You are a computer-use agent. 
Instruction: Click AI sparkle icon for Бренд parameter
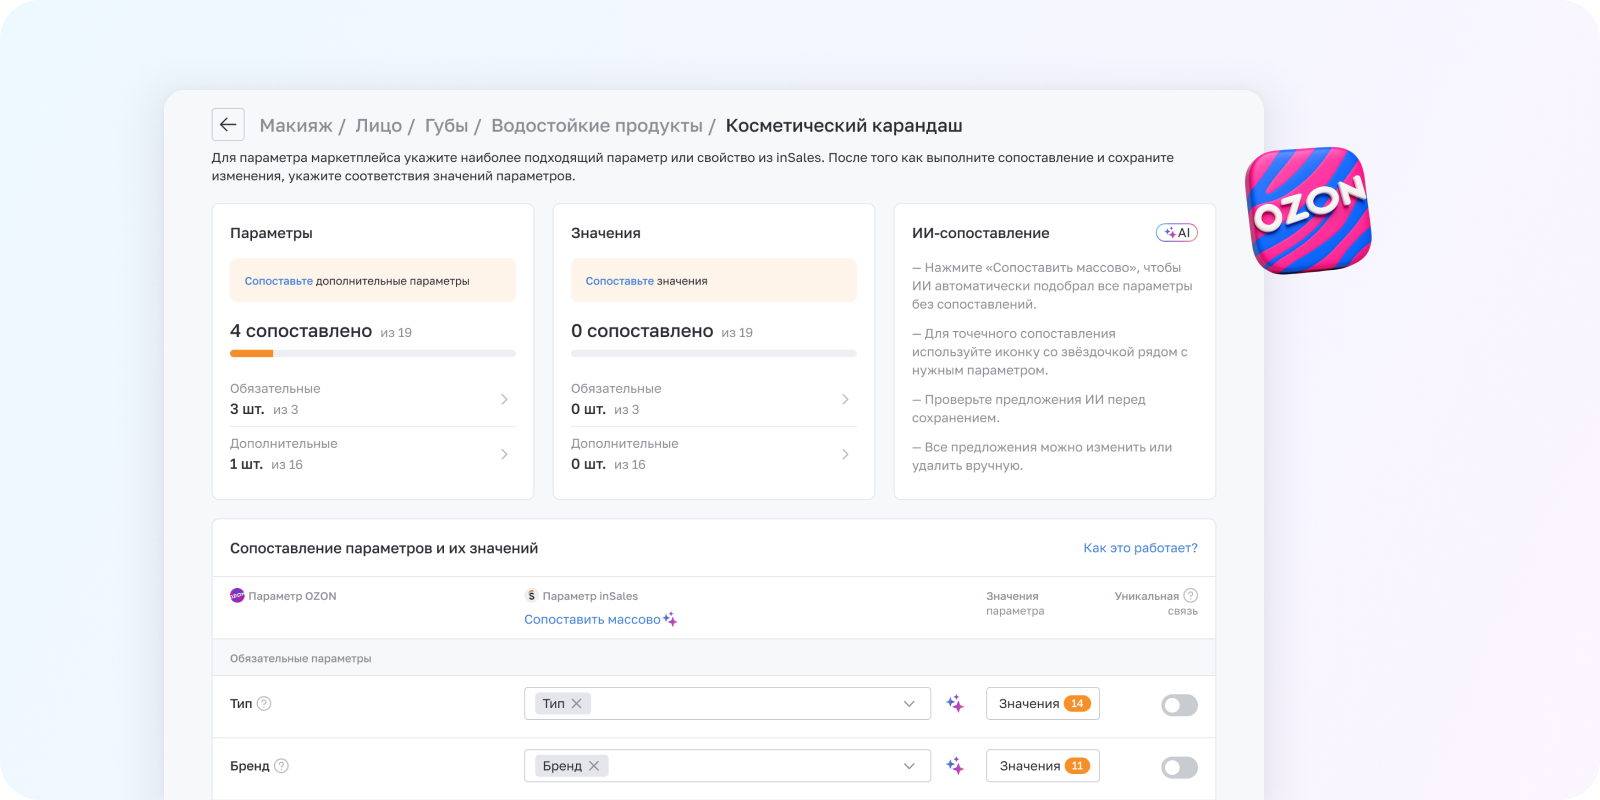click(955, 766)
